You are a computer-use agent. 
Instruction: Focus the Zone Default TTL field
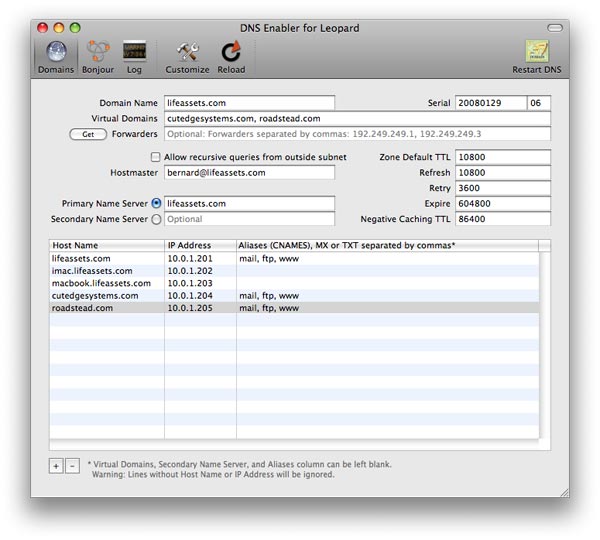(502, 157)
